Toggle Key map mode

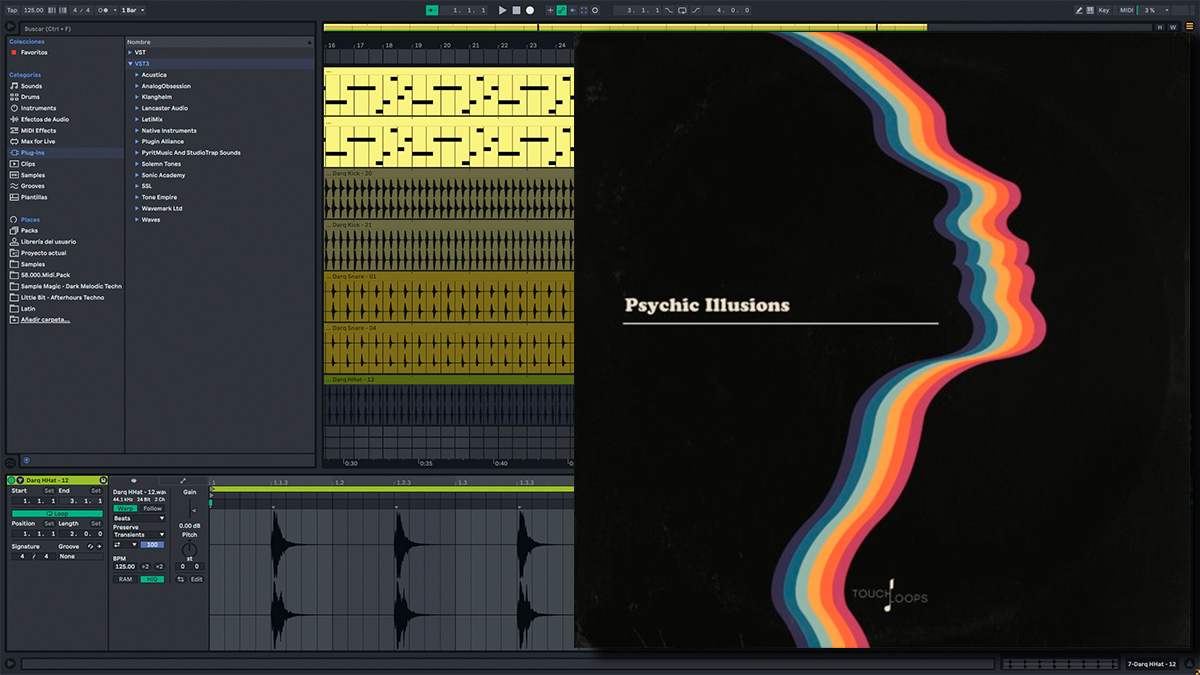[x=1104, y=10]
